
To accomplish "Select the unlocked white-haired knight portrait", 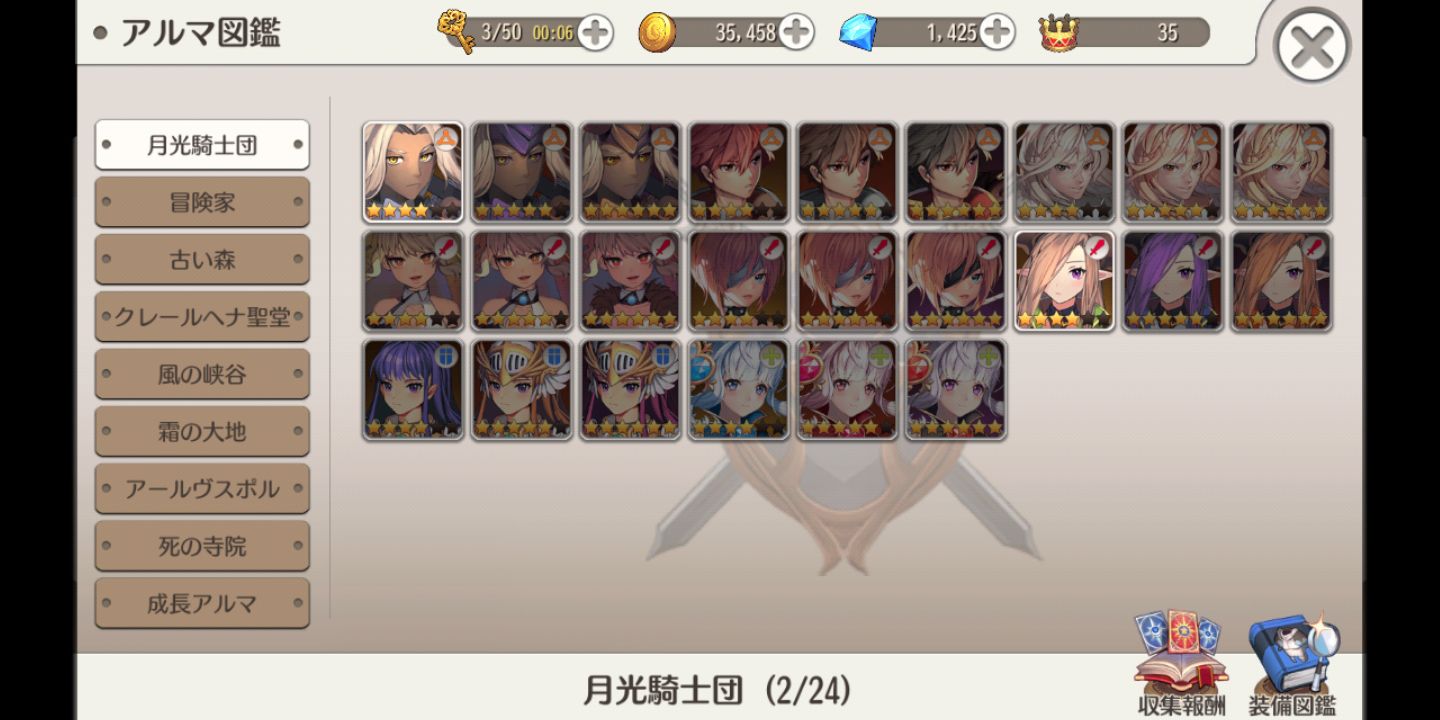I will 413,172.
